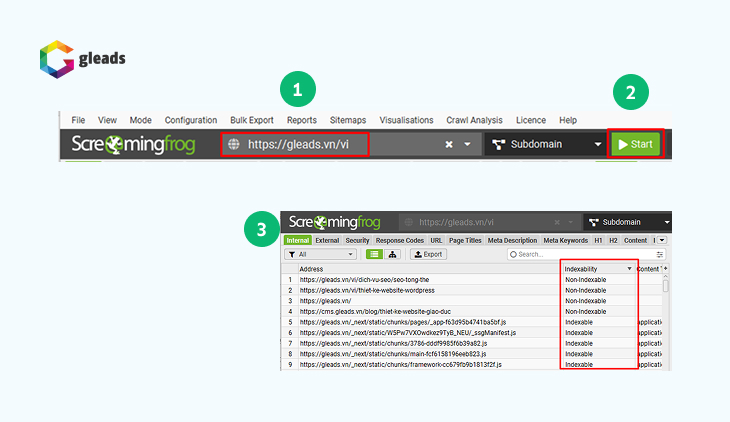Switch to the URL tab
The height and width of the screenshot is (422, 730).
tap(436, 240)
